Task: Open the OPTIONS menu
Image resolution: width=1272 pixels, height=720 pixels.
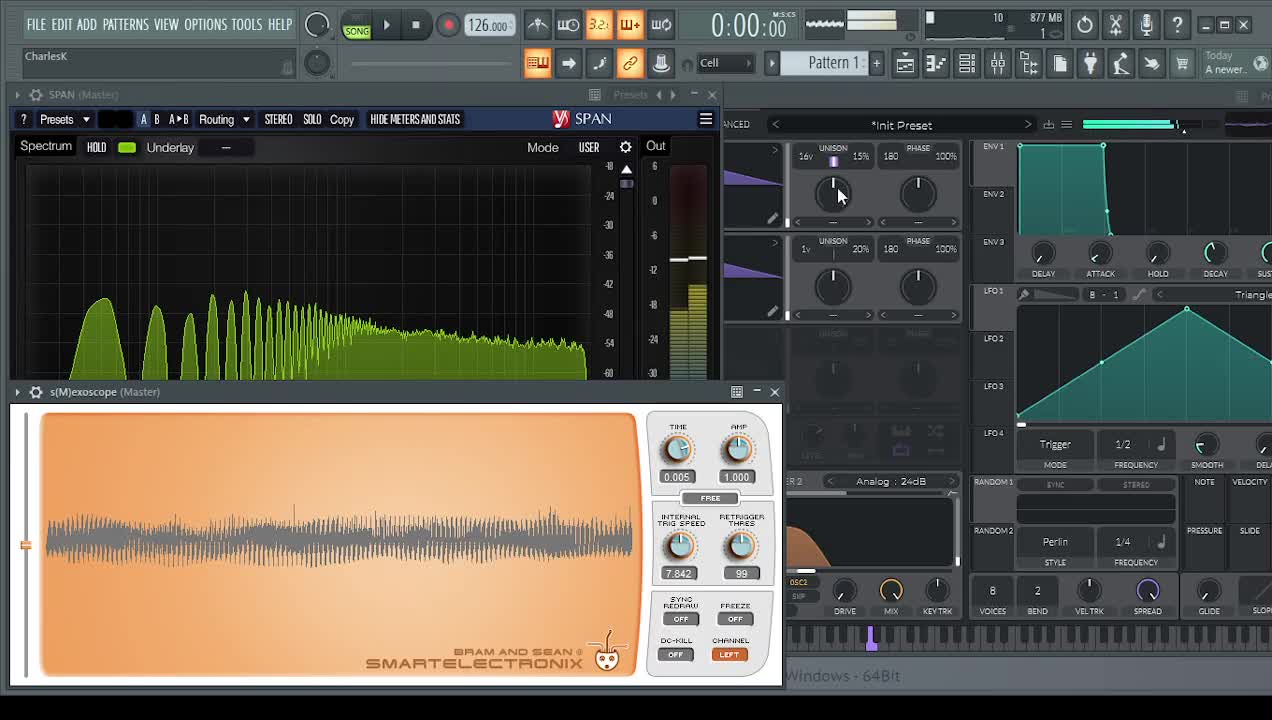Action: click(205, 24)
